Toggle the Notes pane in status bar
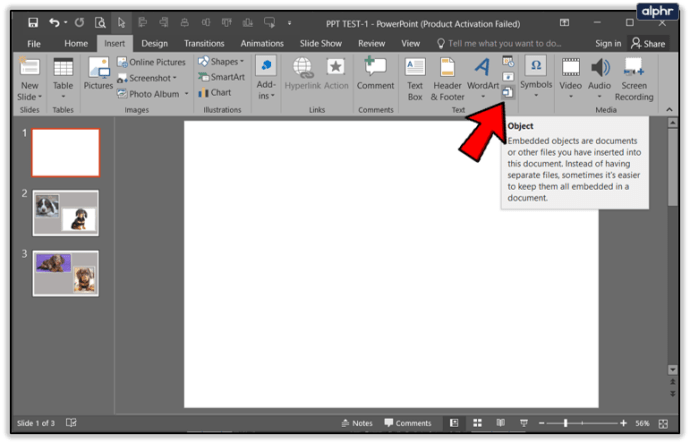Viewport: 690px width, 444px height. 356,423
